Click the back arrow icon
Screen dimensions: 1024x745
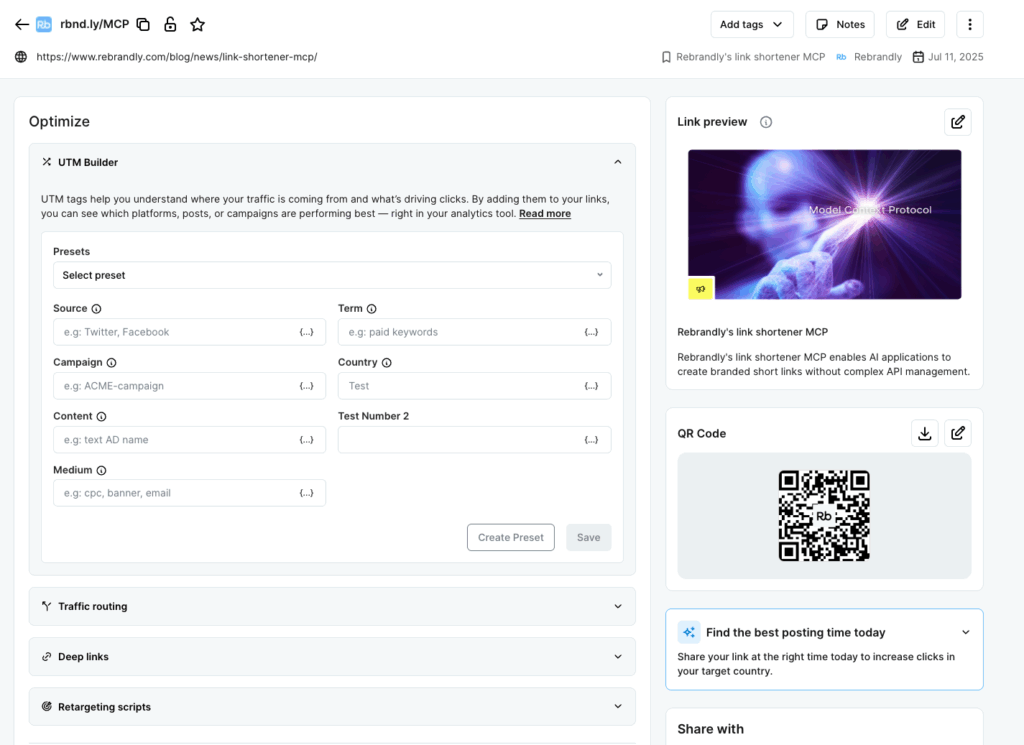[x=22, y=25]
